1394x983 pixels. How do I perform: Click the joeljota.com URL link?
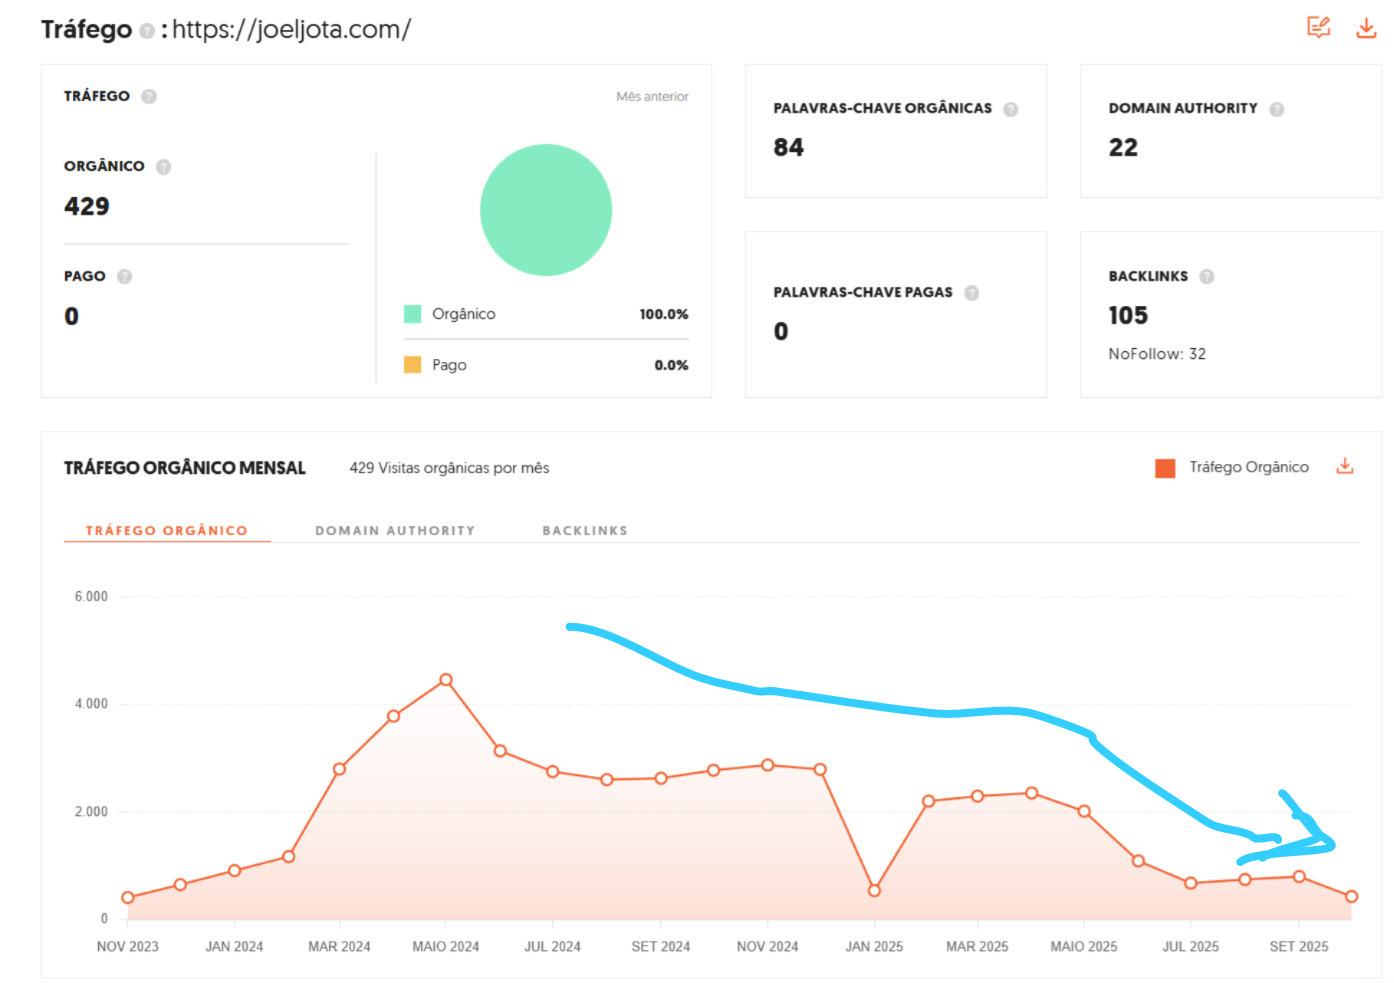pyautogui.click(x=291, y=29)
